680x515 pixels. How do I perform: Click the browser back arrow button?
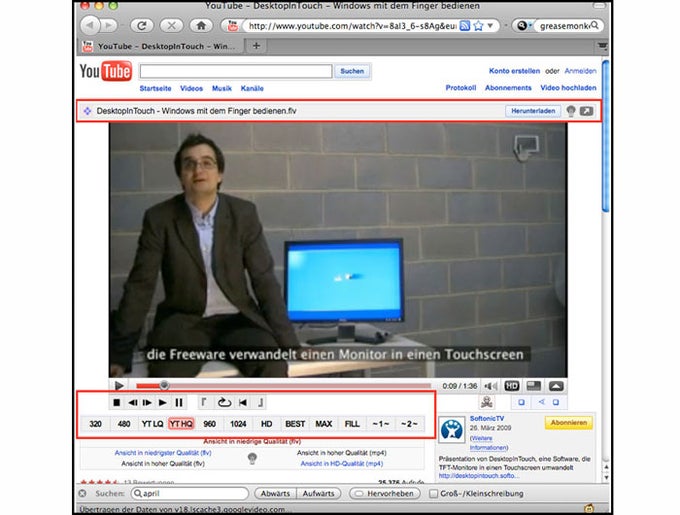(x=90, y=25)
